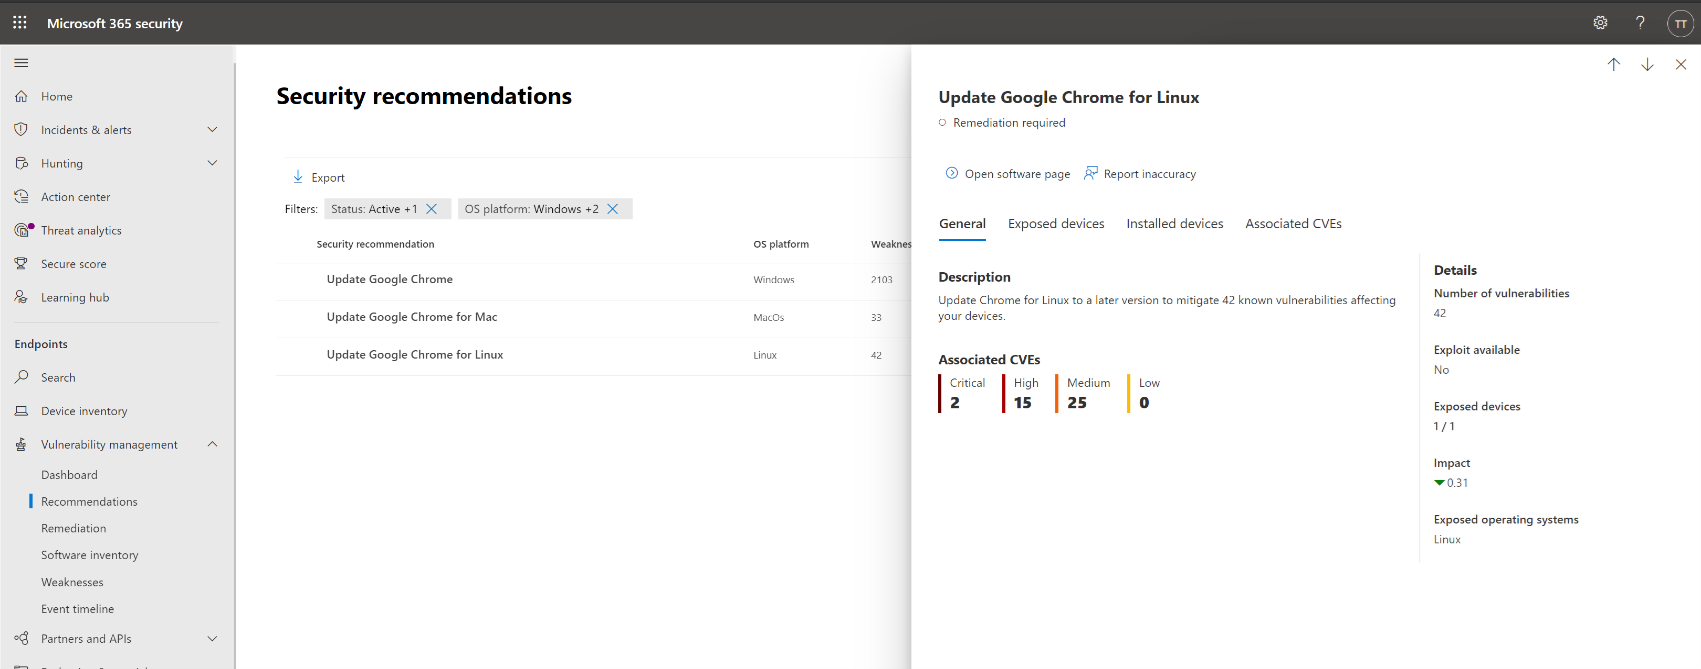The width and height of the screenshot is (1701, 669).
Task: Expand Partners and APIs section
Action: point(212,638)
